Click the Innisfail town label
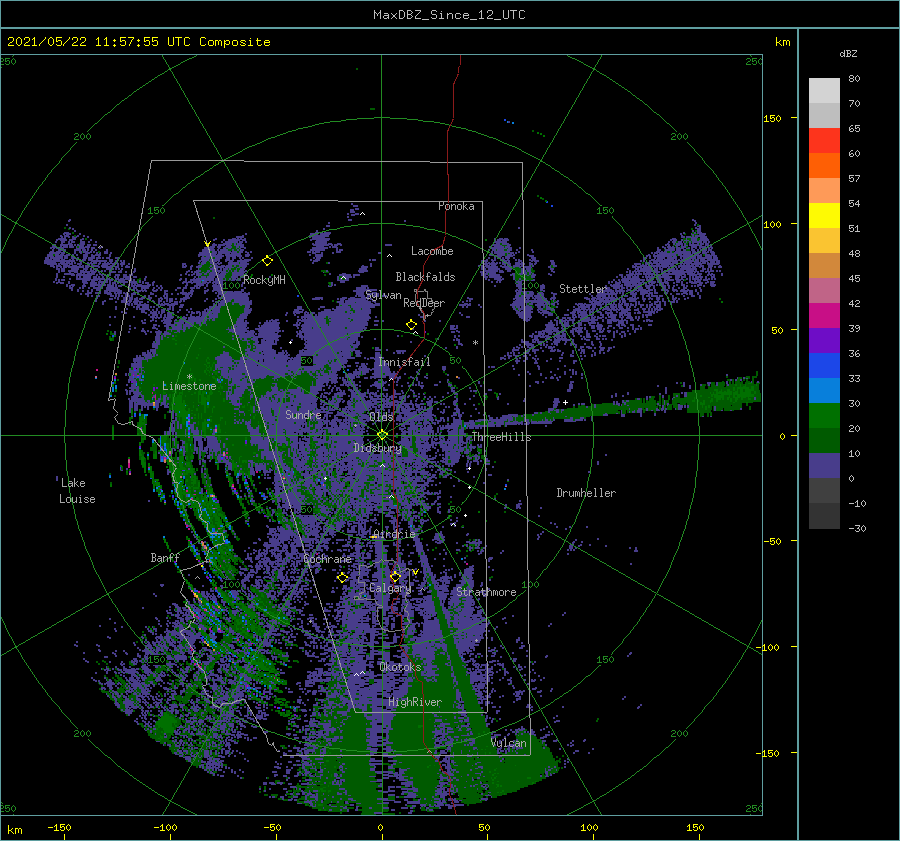Viewport: 900px width, 841px height. pyautogui.click(x=404, y=362)
